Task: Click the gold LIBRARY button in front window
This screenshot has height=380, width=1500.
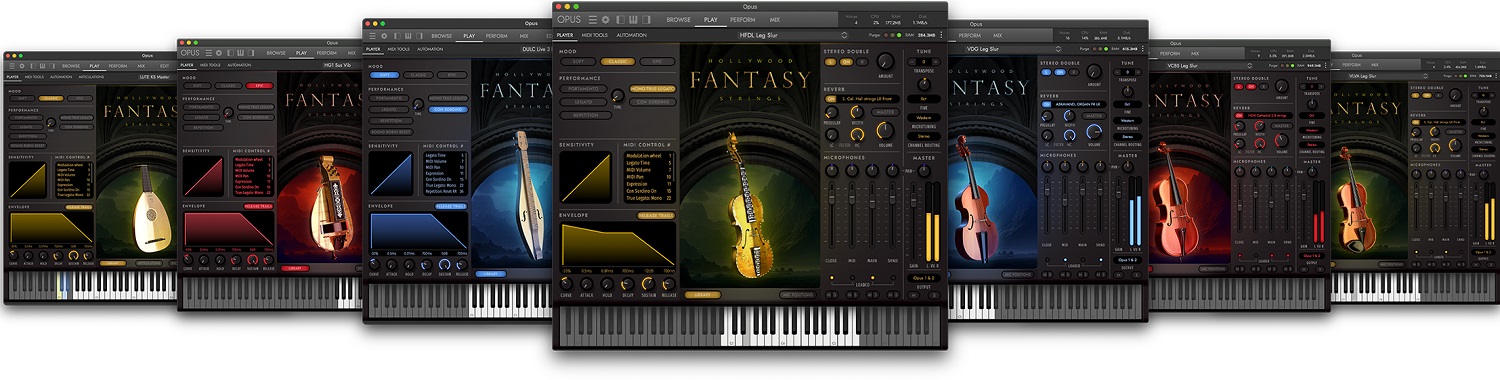Action: [702, 295]
